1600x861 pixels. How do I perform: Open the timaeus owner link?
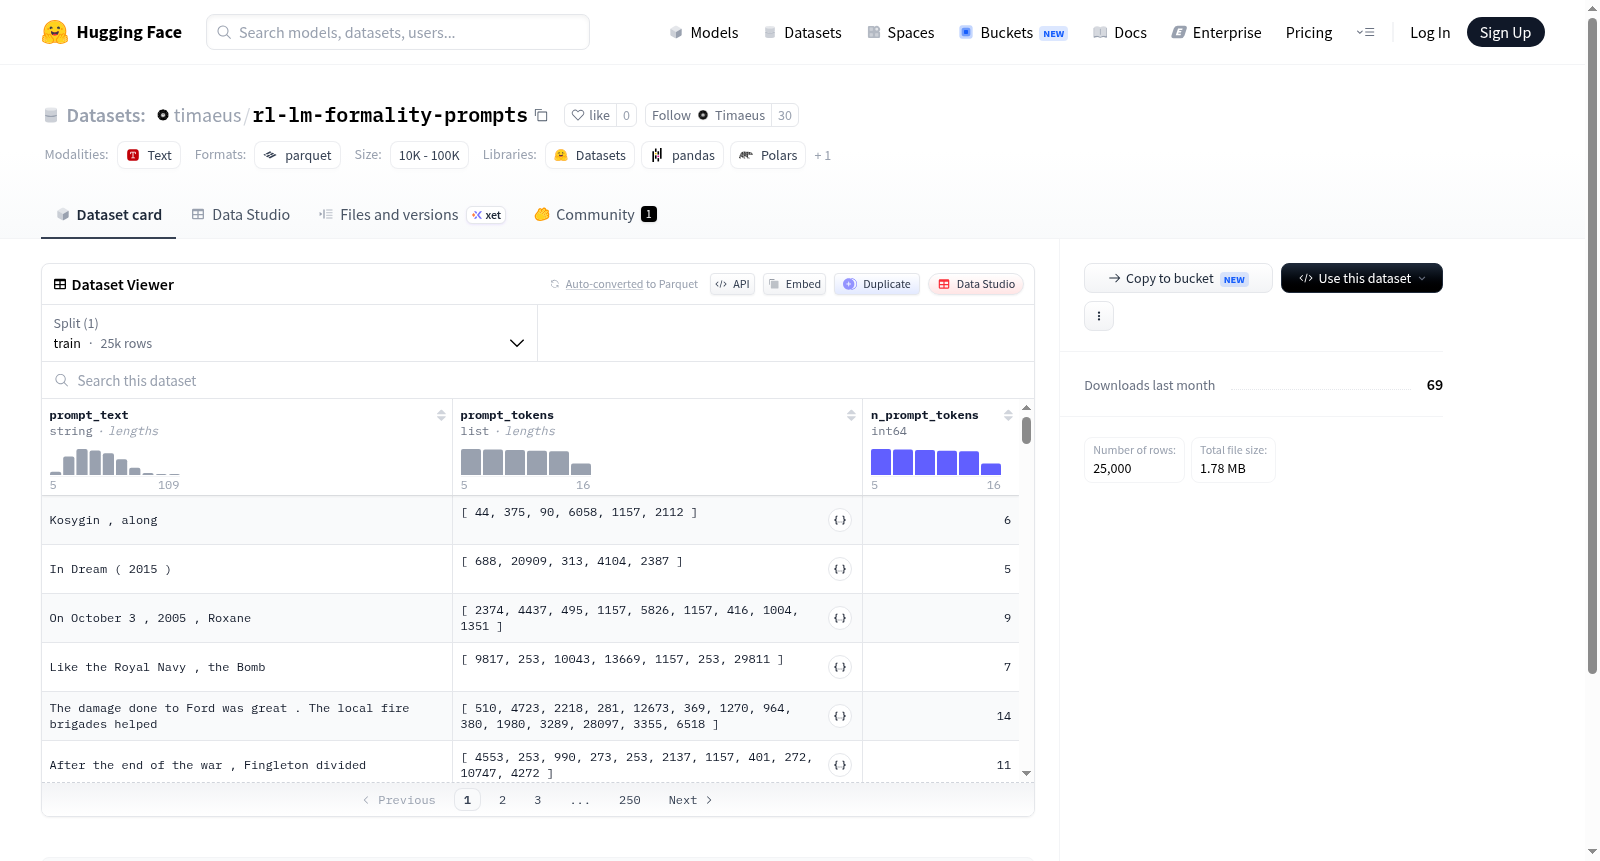pyautogui.click(x=207, y=115)
